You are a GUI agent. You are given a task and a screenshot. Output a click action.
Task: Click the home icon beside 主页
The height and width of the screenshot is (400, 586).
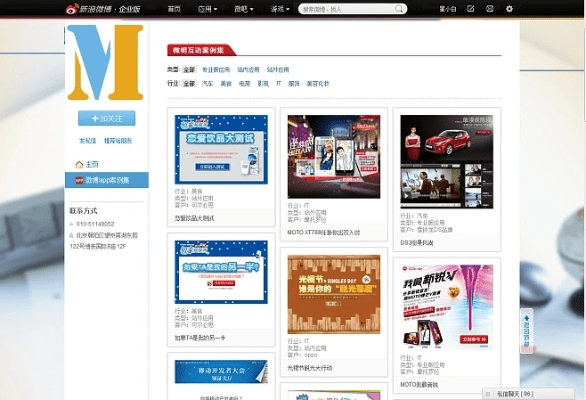click(79, 164)
